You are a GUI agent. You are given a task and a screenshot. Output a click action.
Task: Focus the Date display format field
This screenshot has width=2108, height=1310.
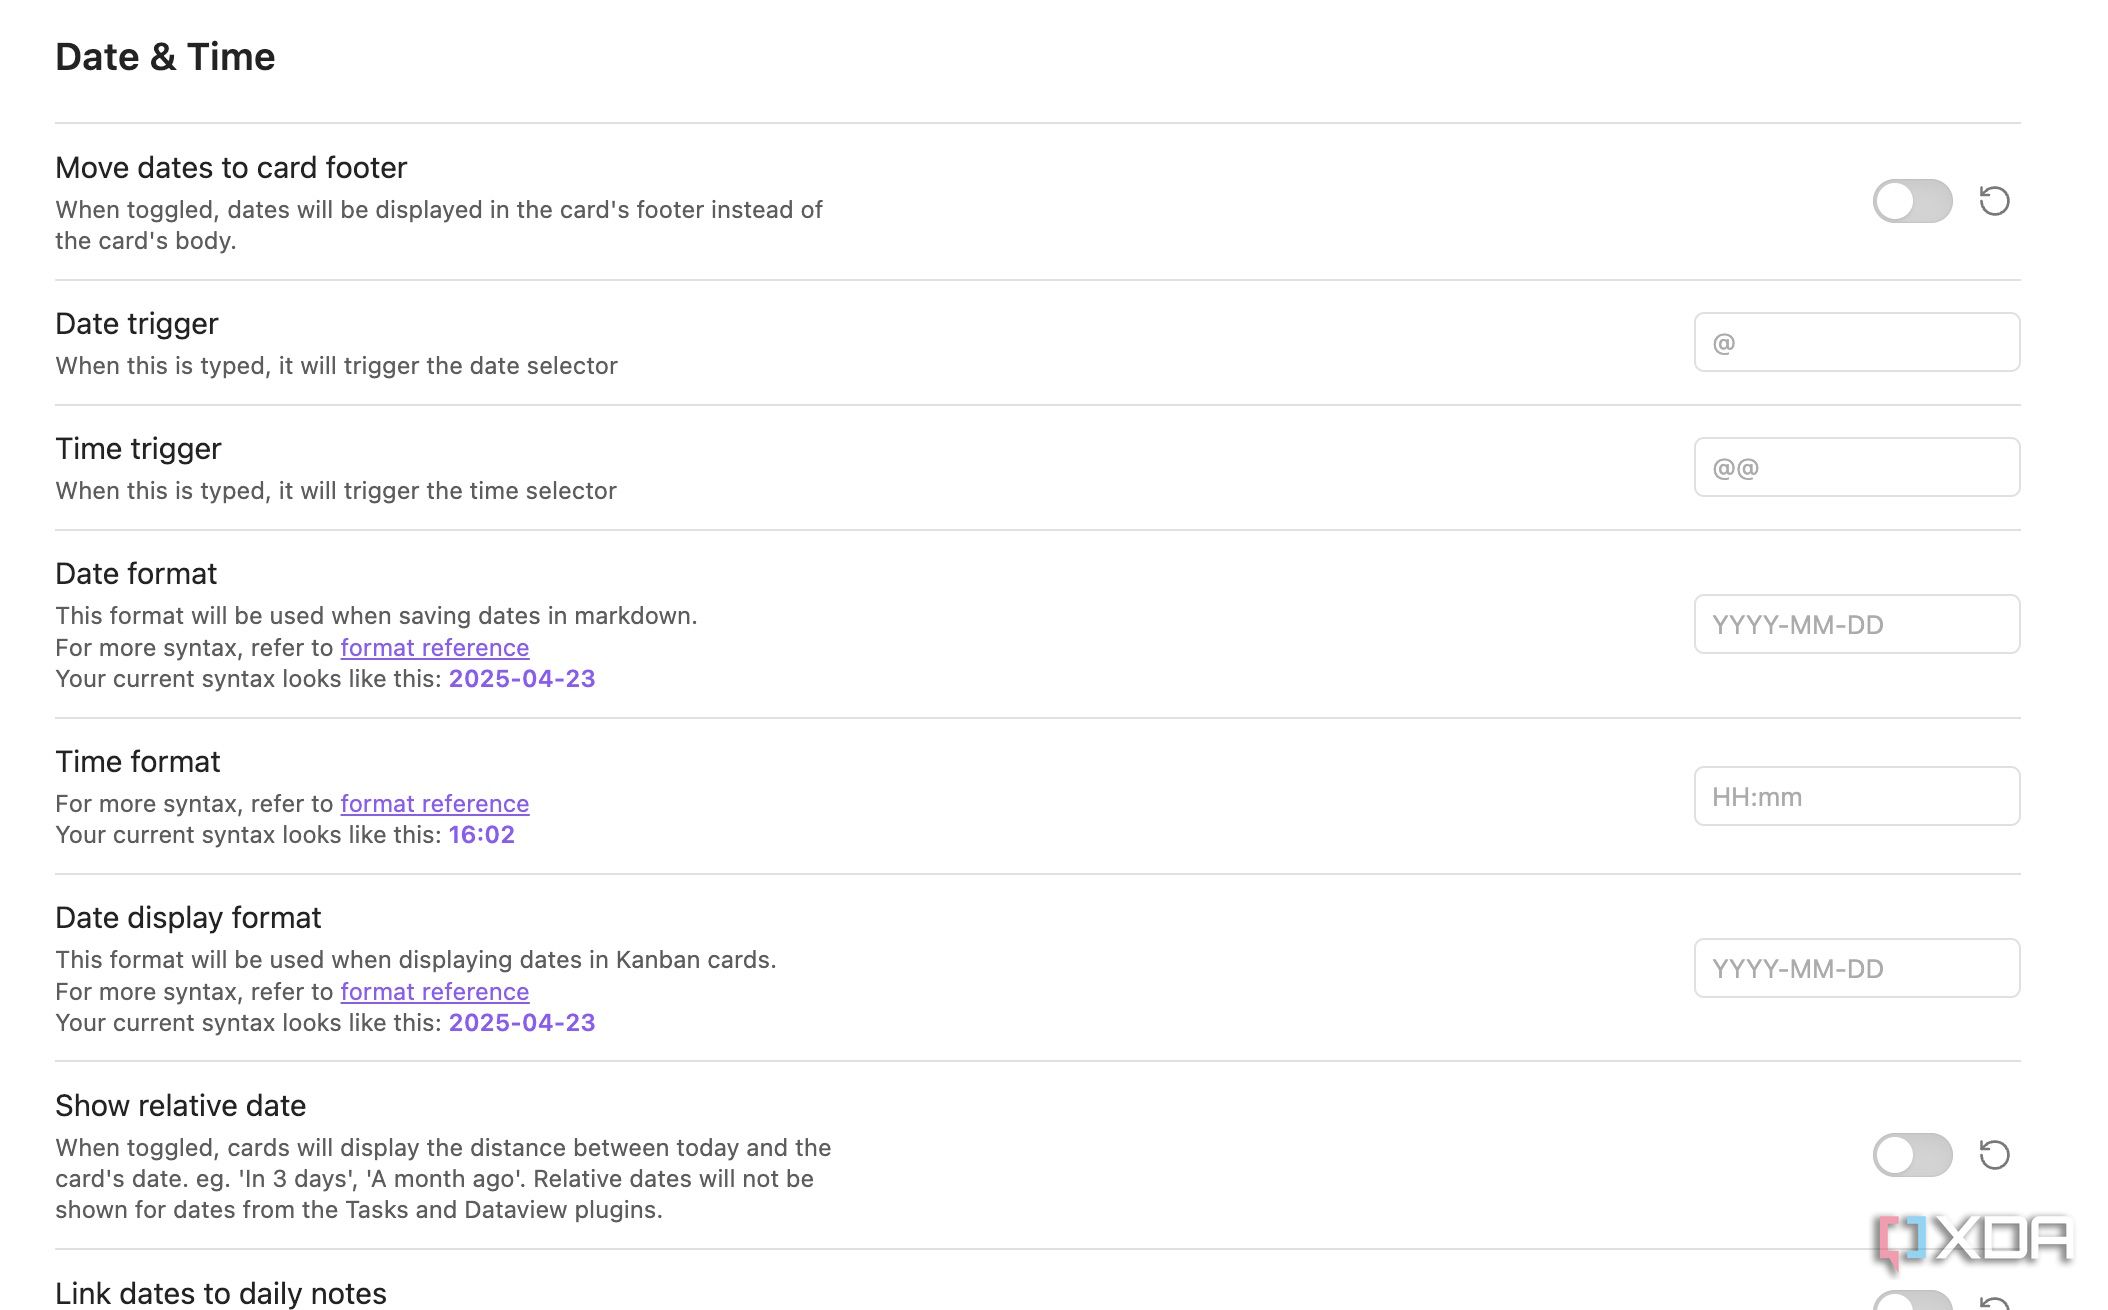[x=1857, y=968]
